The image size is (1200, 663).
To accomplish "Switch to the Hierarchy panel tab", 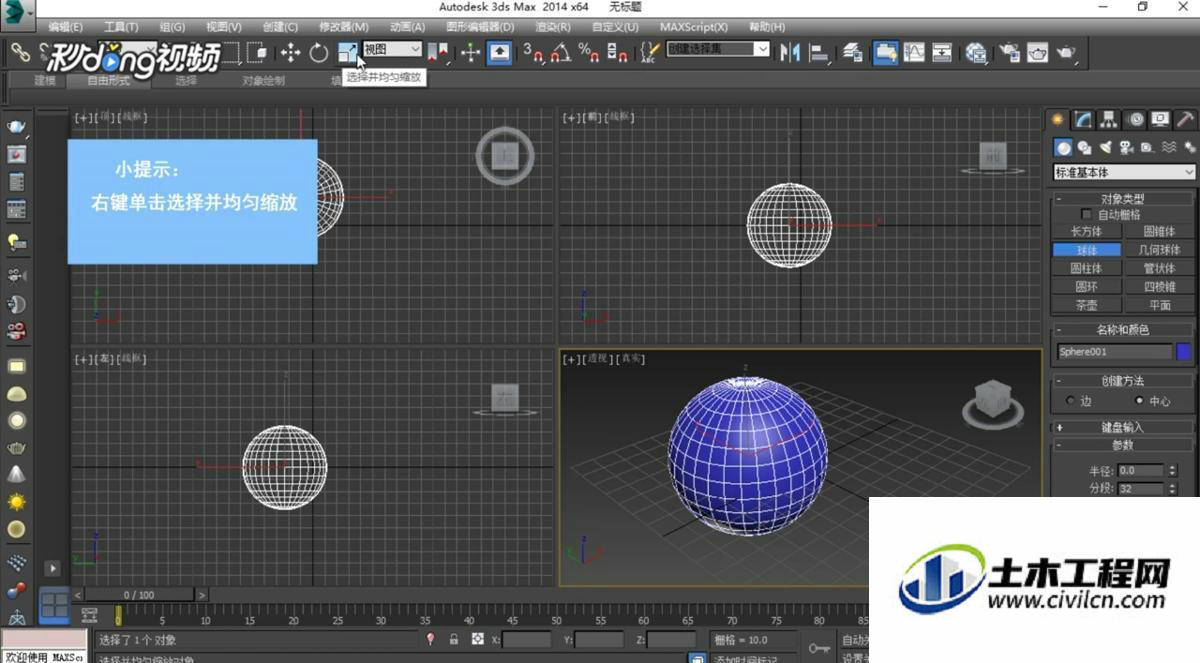I will [x=1109, y=120].
